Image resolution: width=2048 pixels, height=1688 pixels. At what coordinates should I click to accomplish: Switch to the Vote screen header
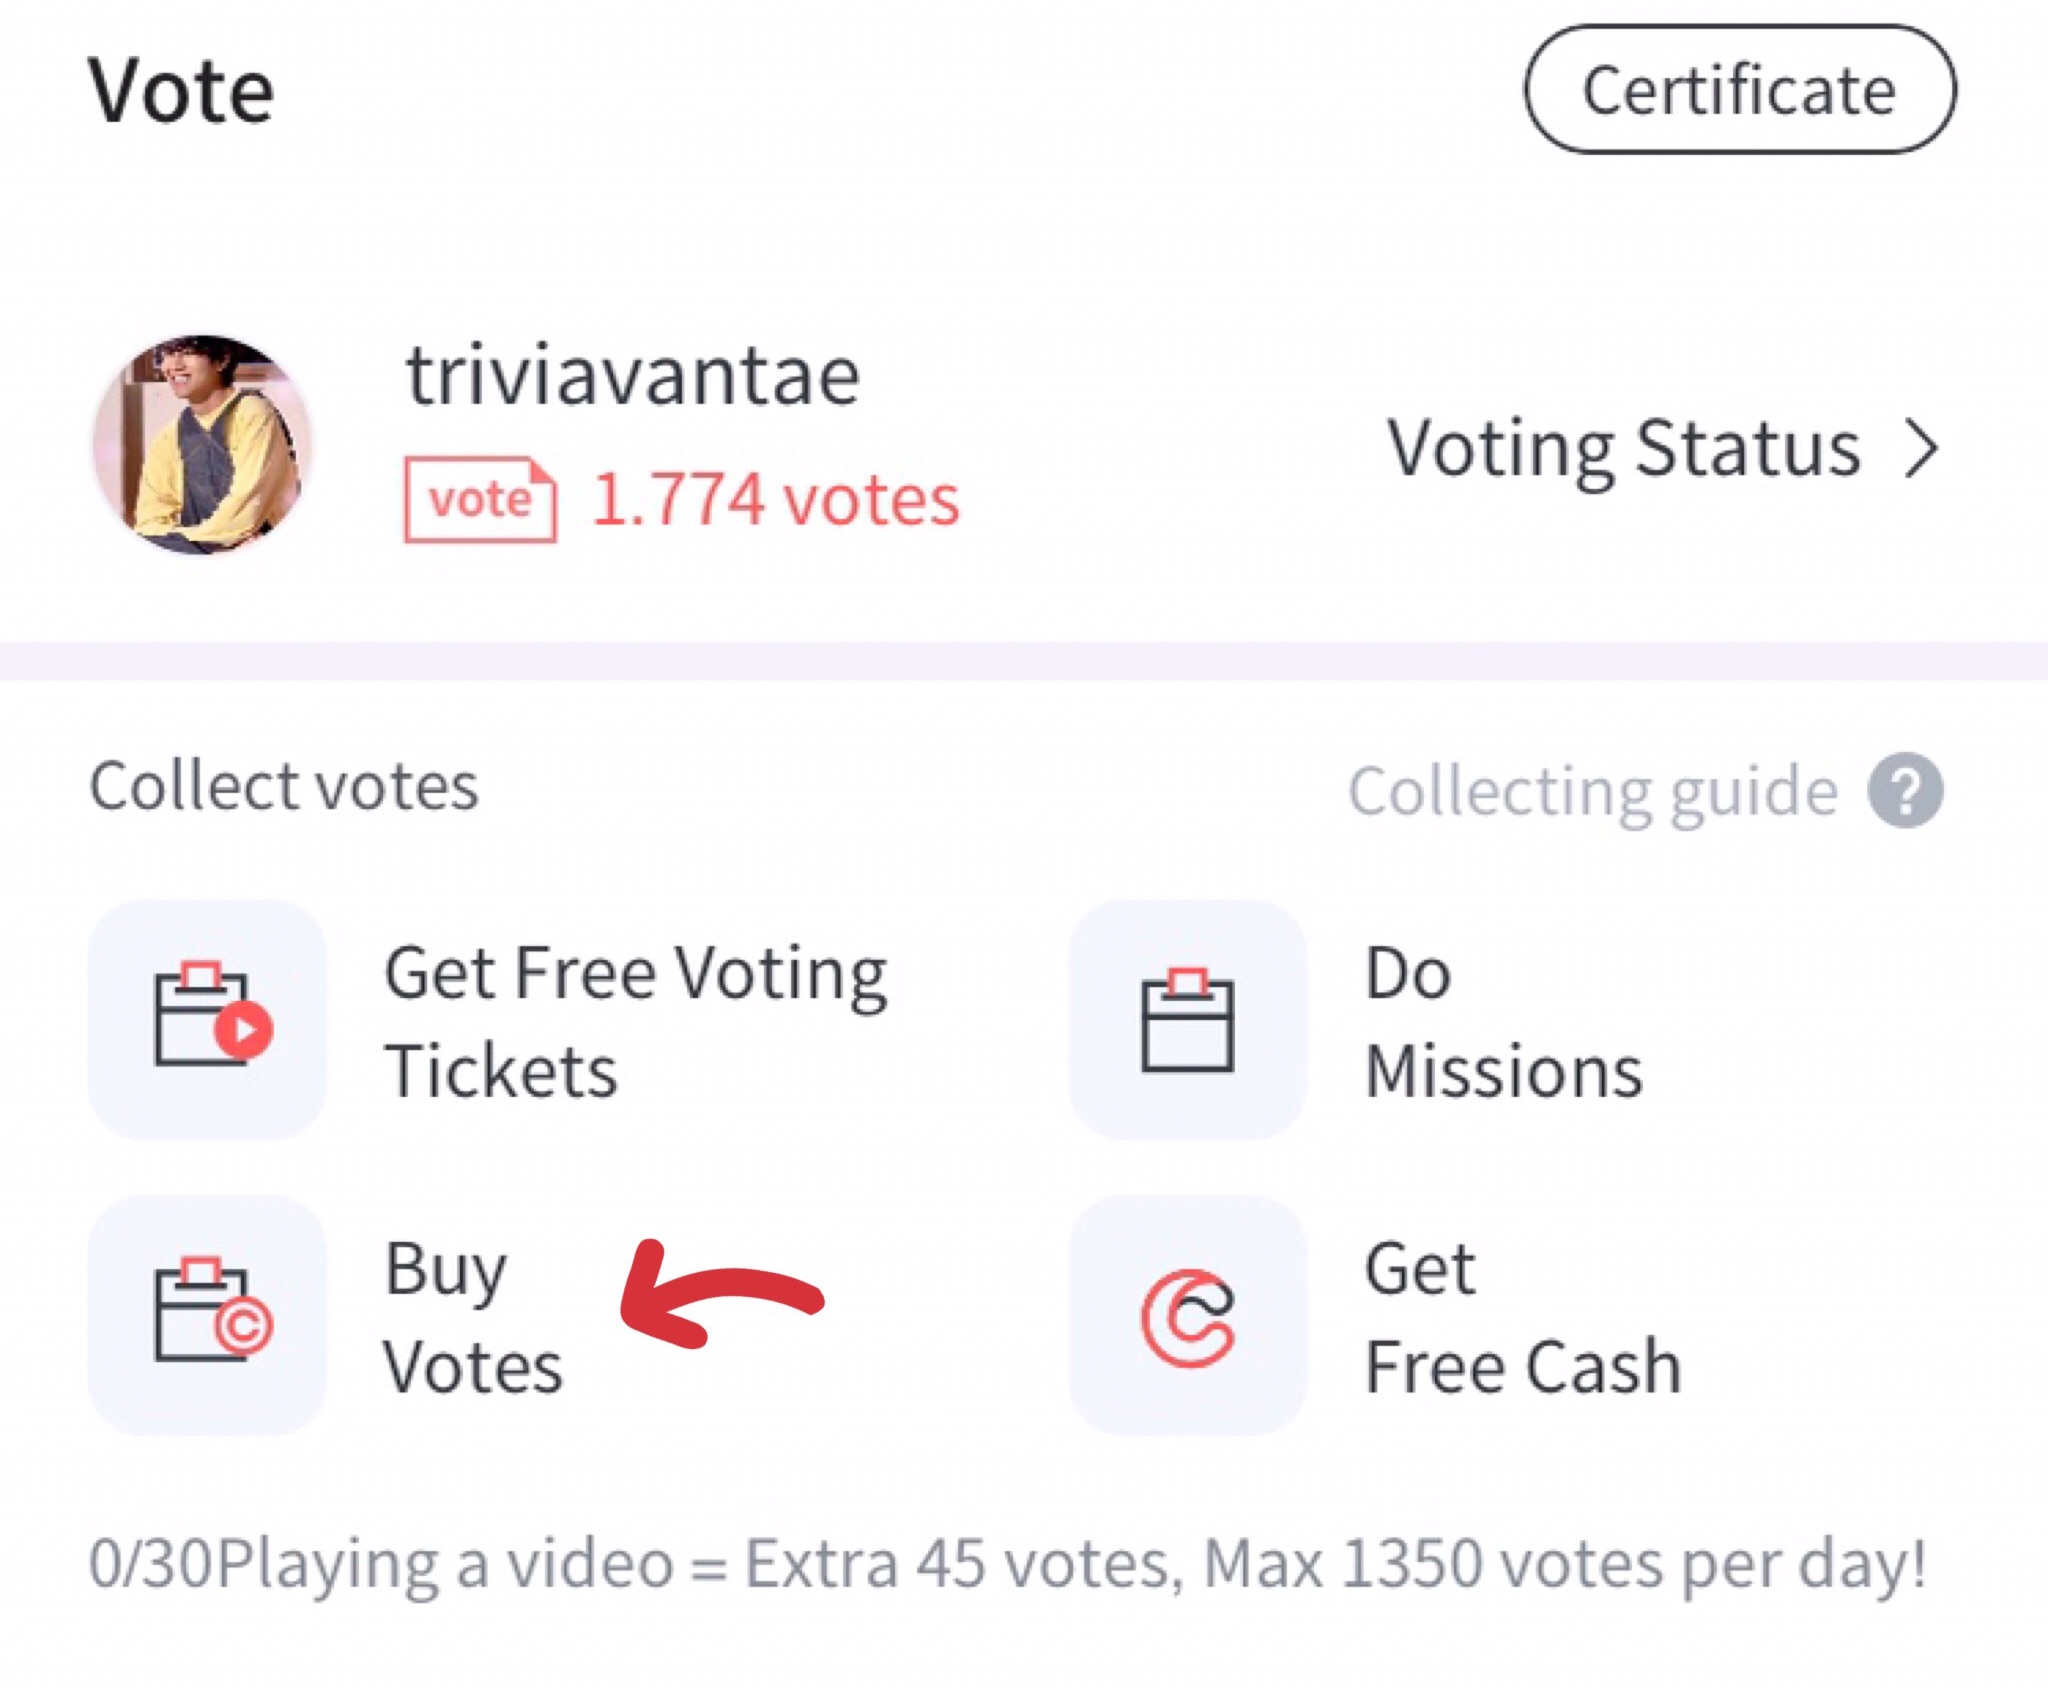pos(180,85)
